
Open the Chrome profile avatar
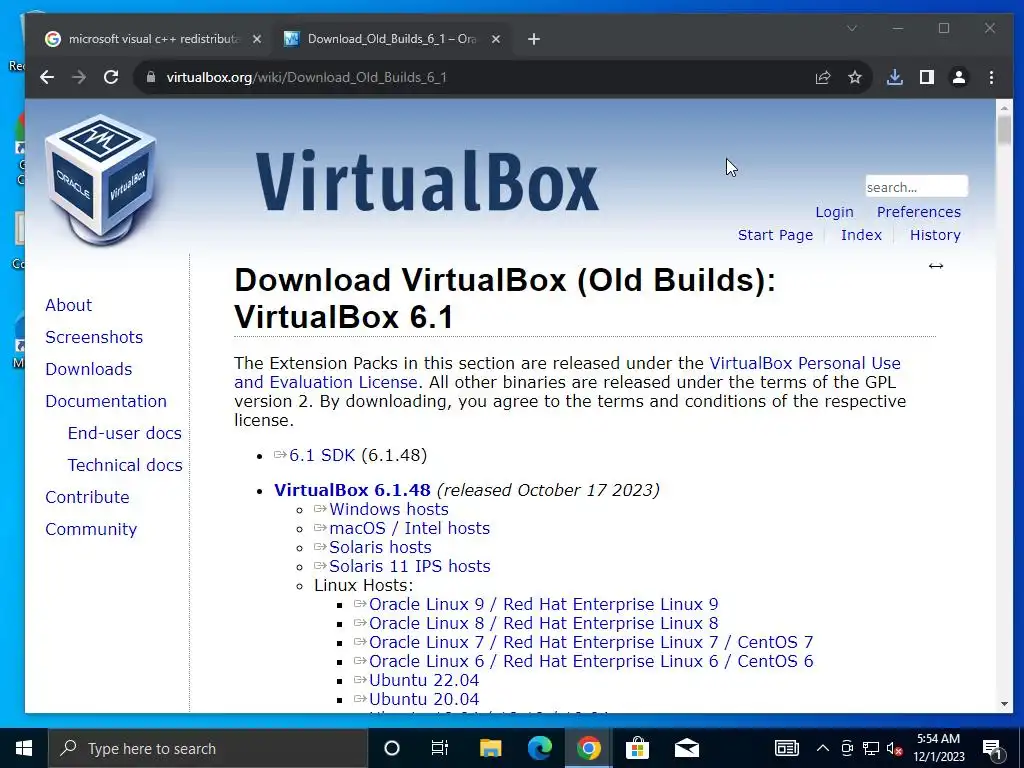point(959,77)
